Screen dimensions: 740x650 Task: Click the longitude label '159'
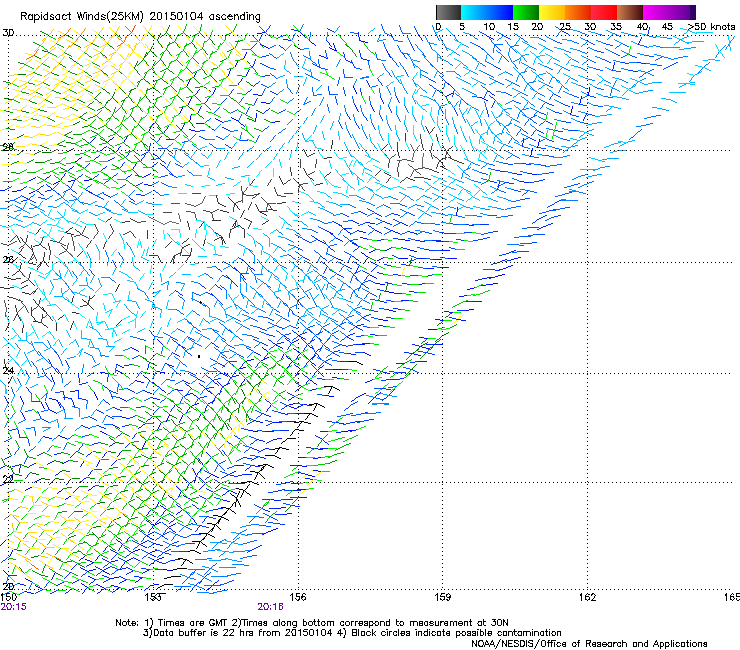click(443, 597)
